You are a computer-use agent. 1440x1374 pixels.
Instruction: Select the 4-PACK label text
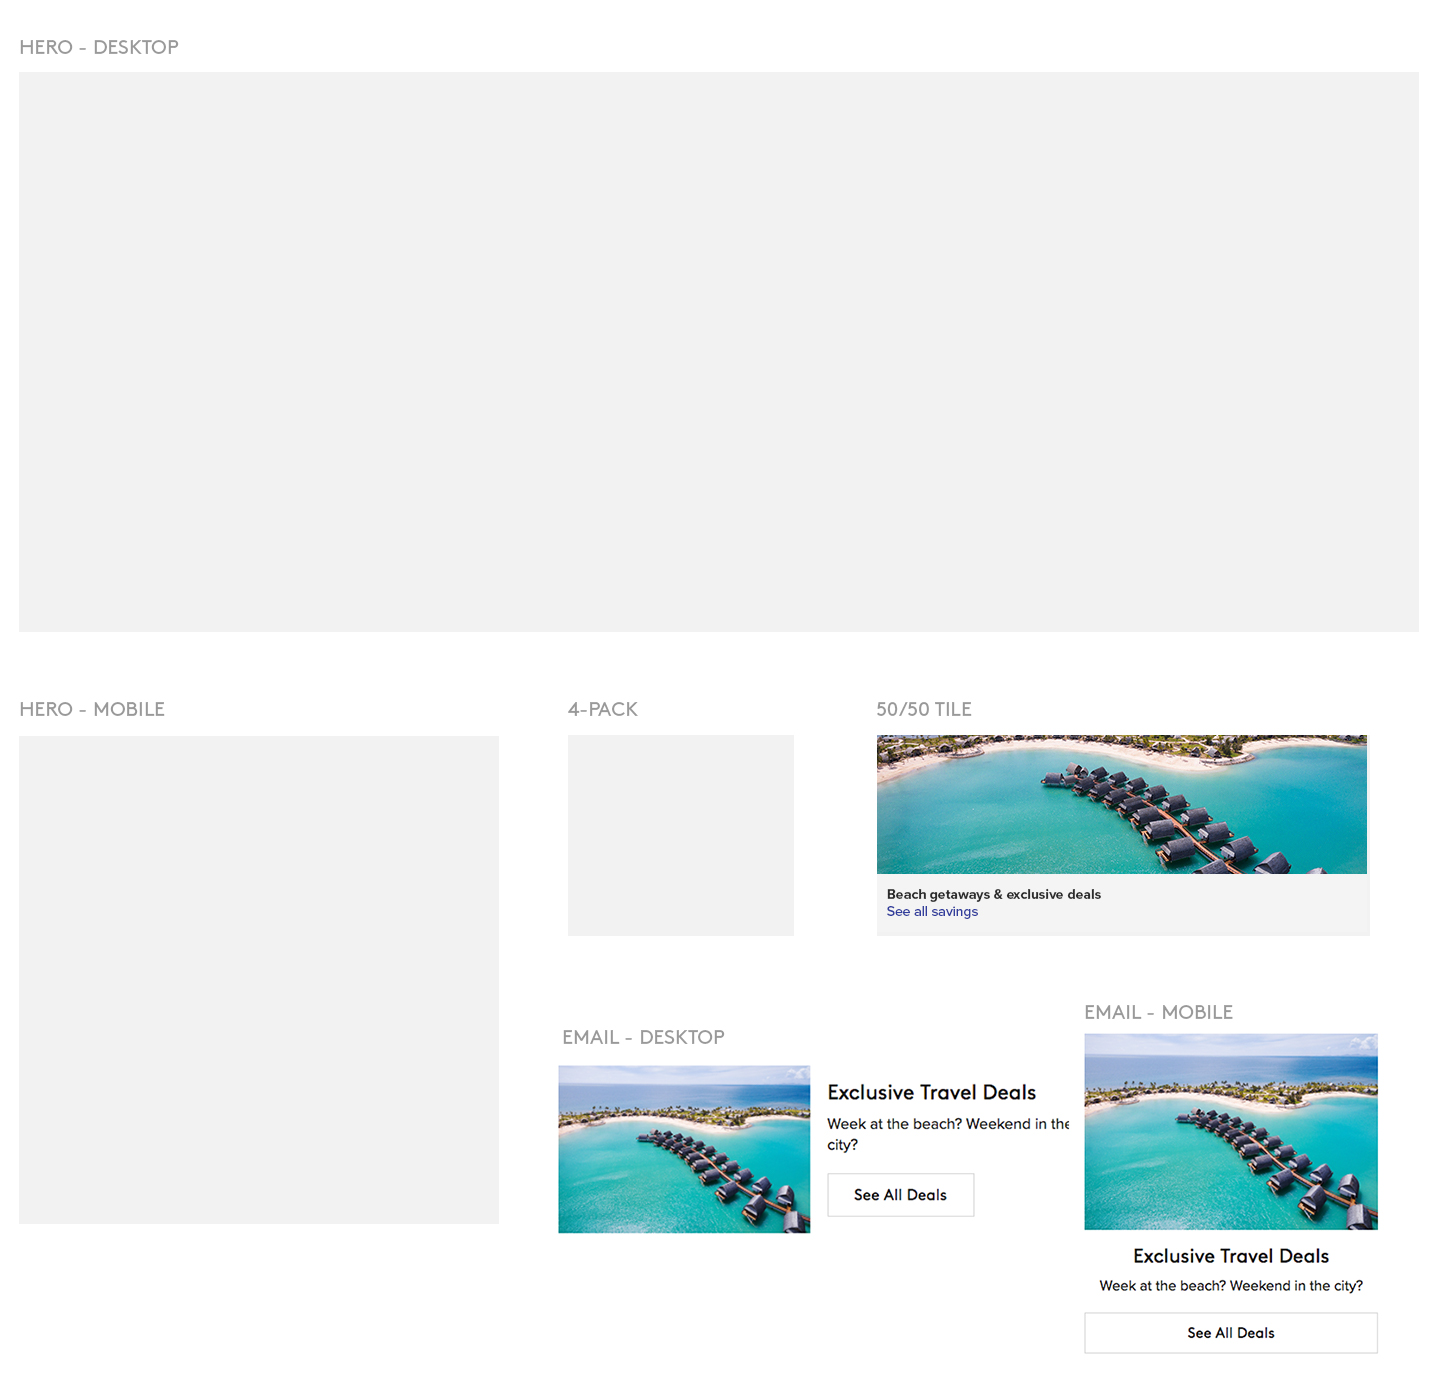click(x=602, y=709)
